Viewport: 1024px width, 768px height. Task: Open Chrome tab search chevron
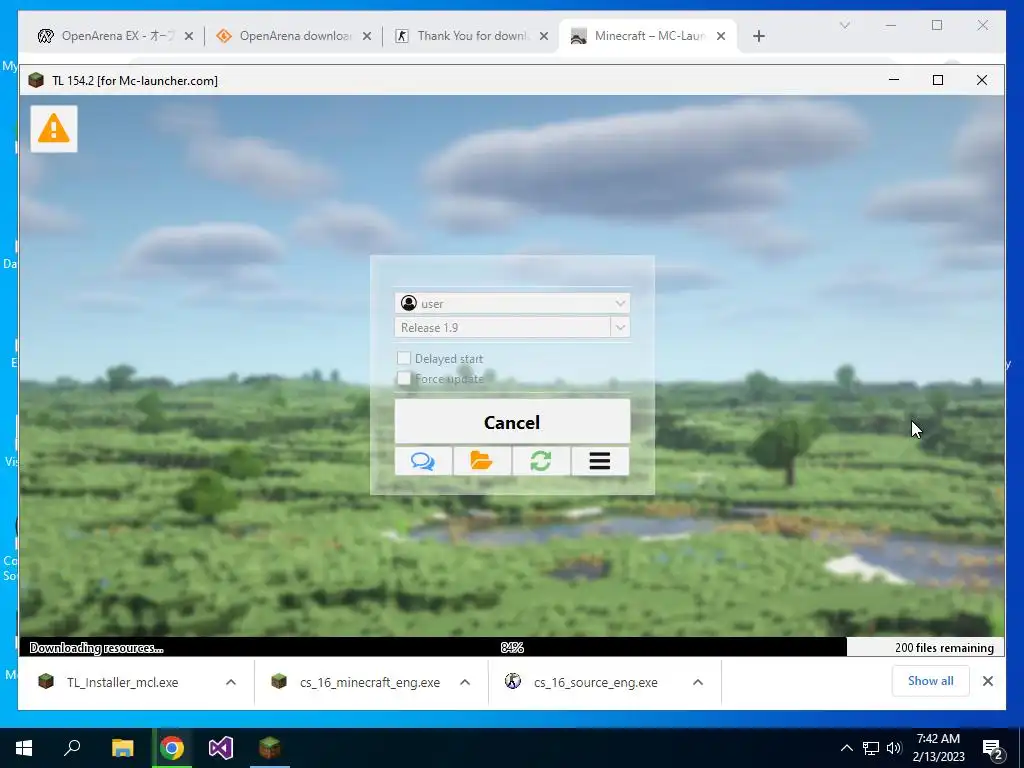pyautogui.click(x=844, y=25)
